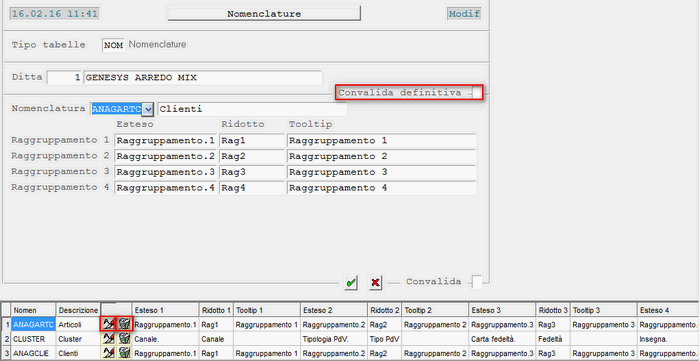This screenshot has width=700, height=361.
Task: Click the Modif mode label
Action: 464,14
